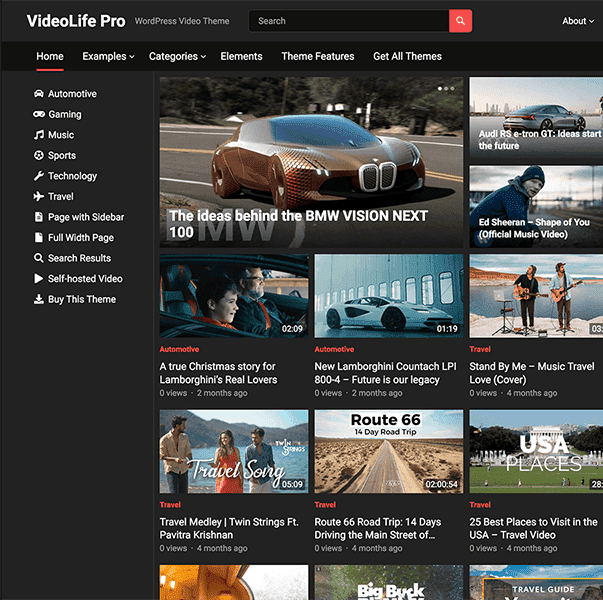Open the Route 66 Road Trip thumbnail
The width and height of the screenshot is (603, 600).
tap(389, 451)
